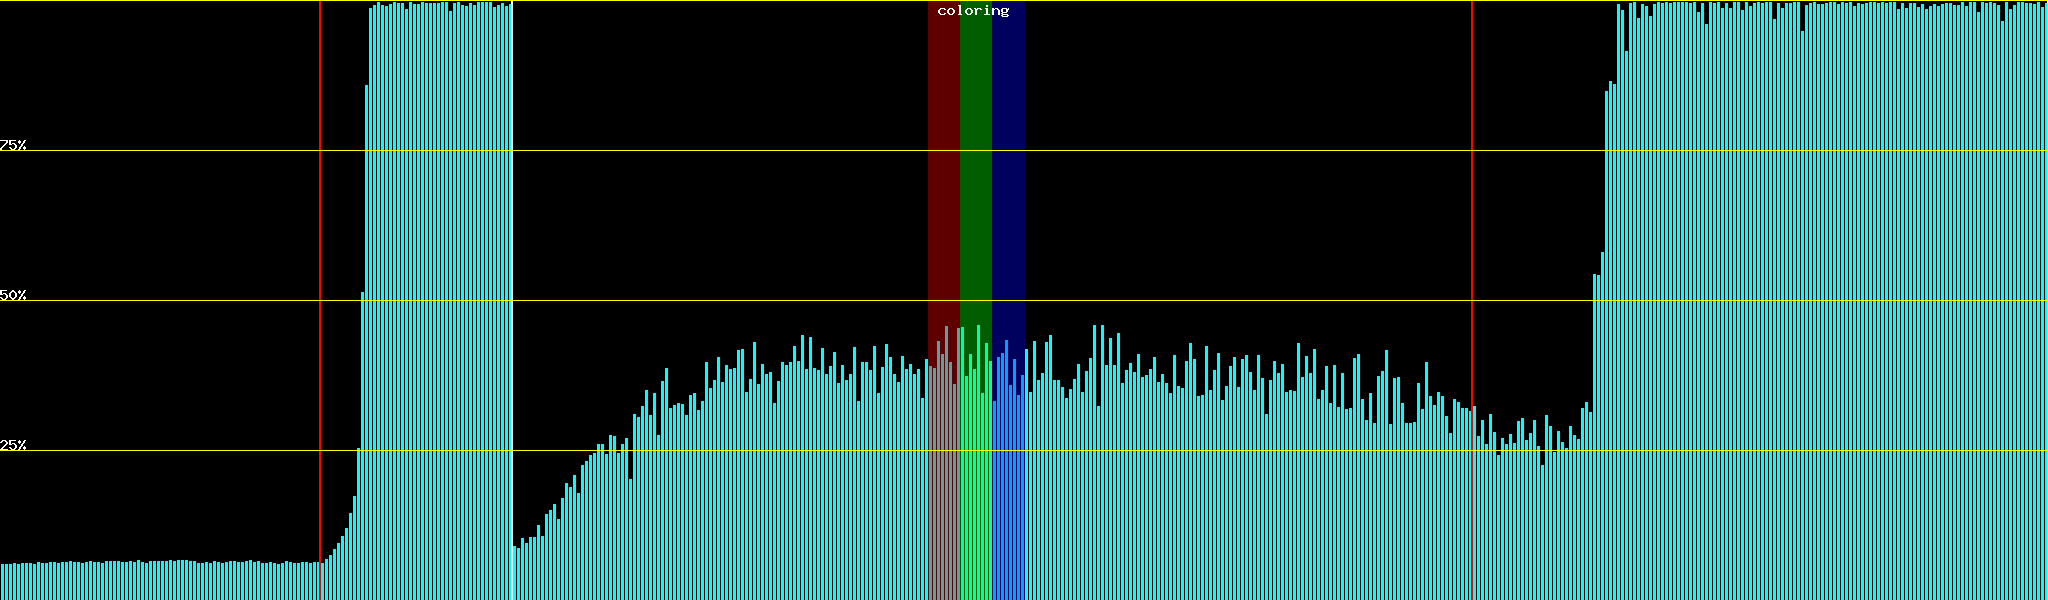The width and height of the screenshot is (2048, 600).
Task: Select the left red vertical marker line
Action: [320, 300]
